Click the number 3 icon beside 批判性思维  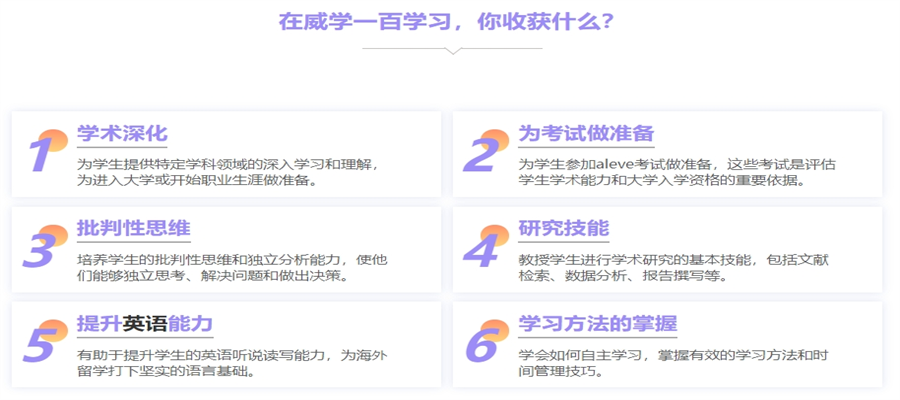tap(44, 247)
